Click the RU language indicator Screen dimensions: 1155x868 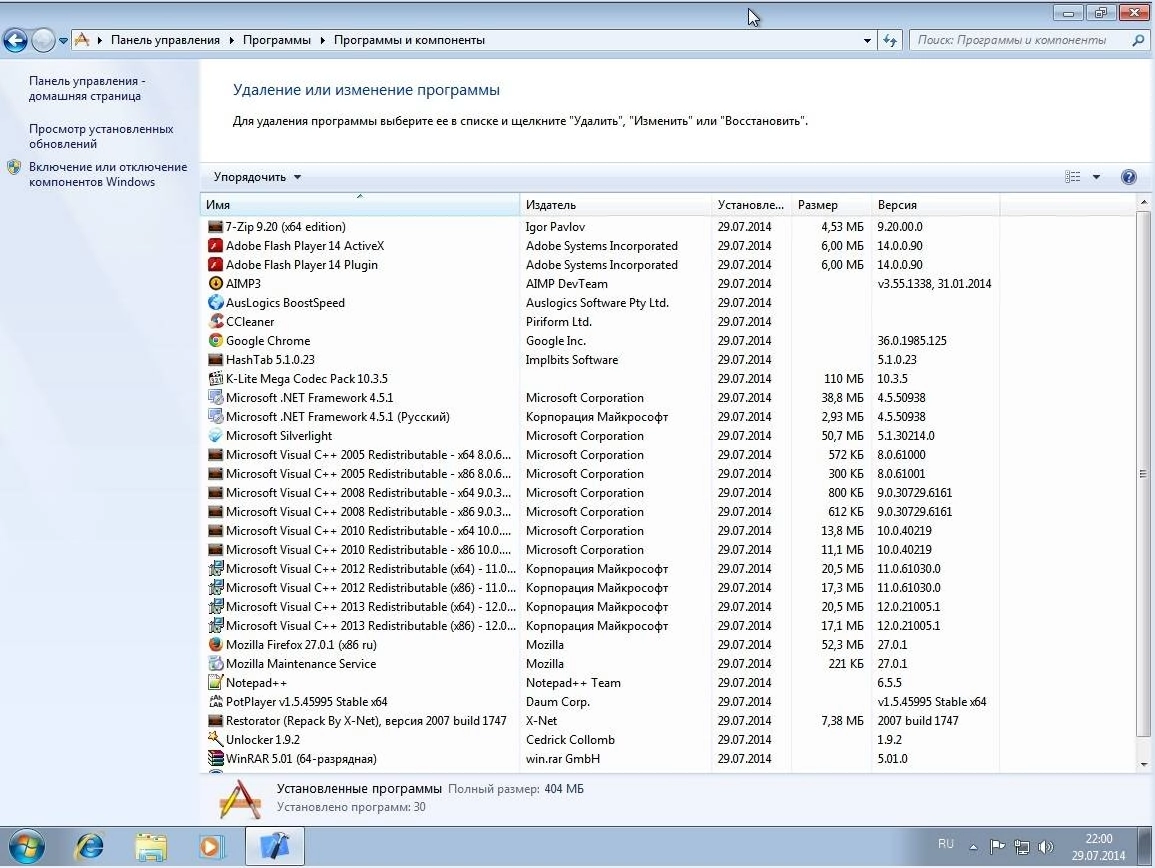(x=946, y=844)
